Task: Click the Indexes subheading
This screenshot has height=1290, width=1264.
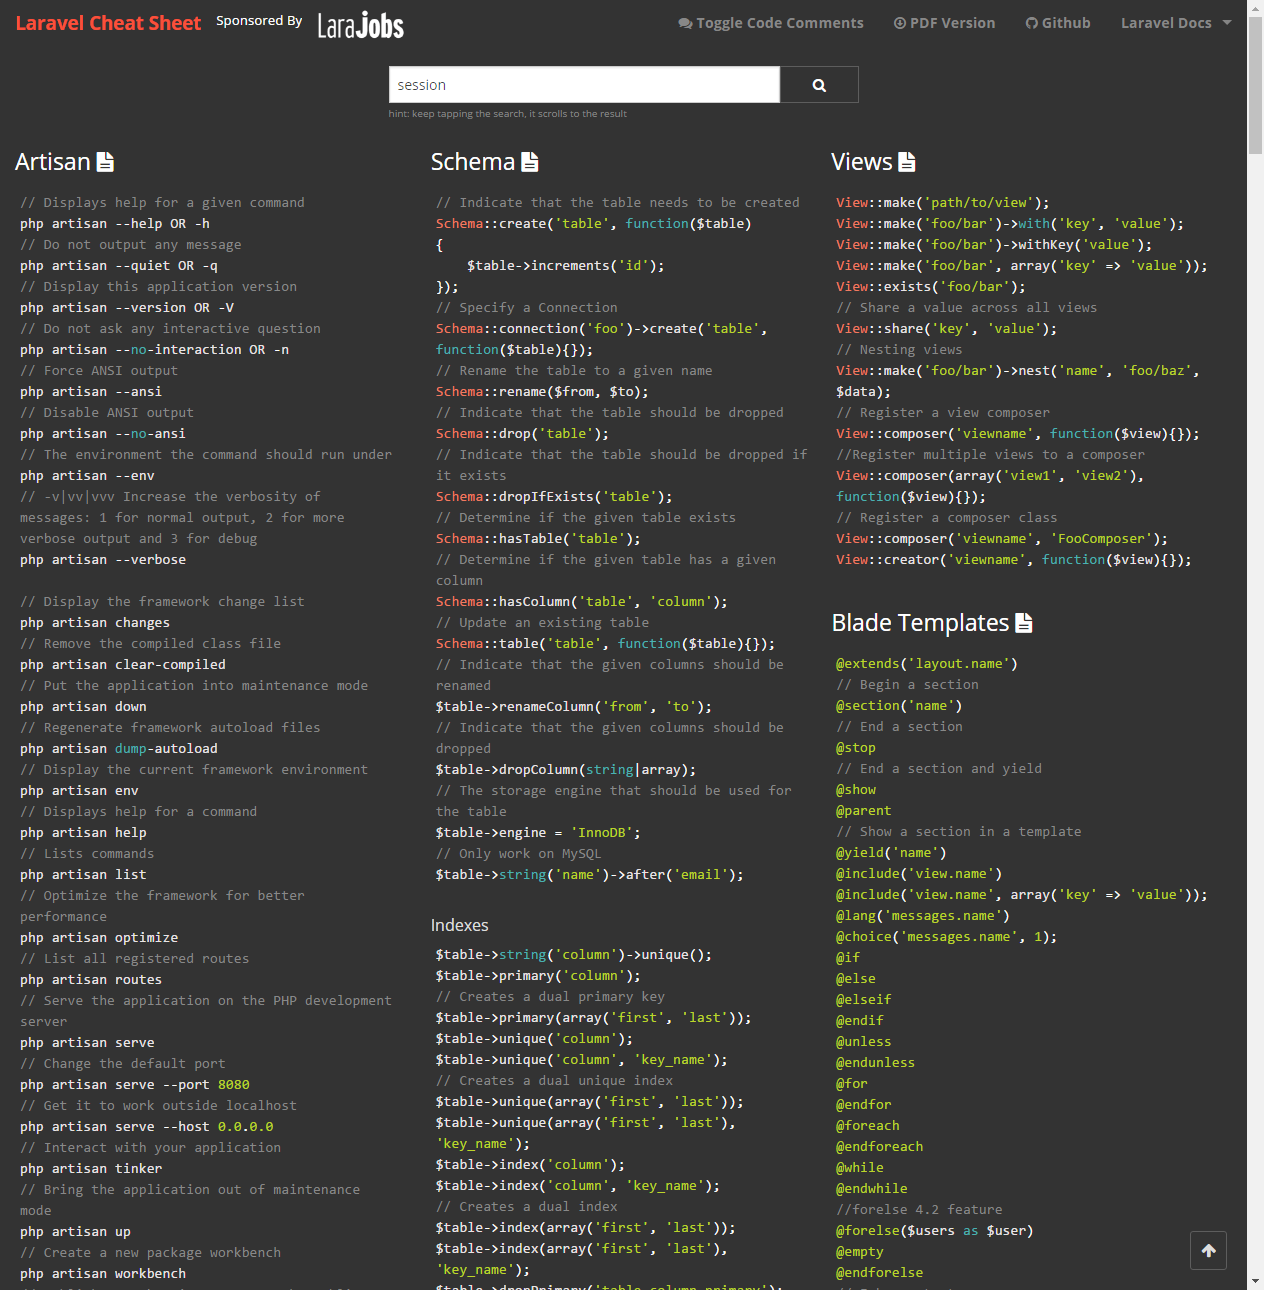Action: pyautogui.click(x=460, y=926)
